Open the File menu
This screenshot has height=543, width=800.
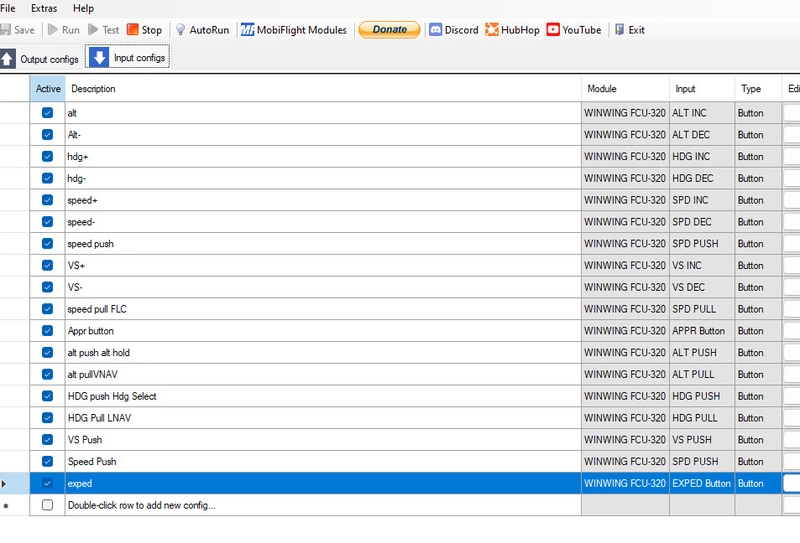click(8, 8)
